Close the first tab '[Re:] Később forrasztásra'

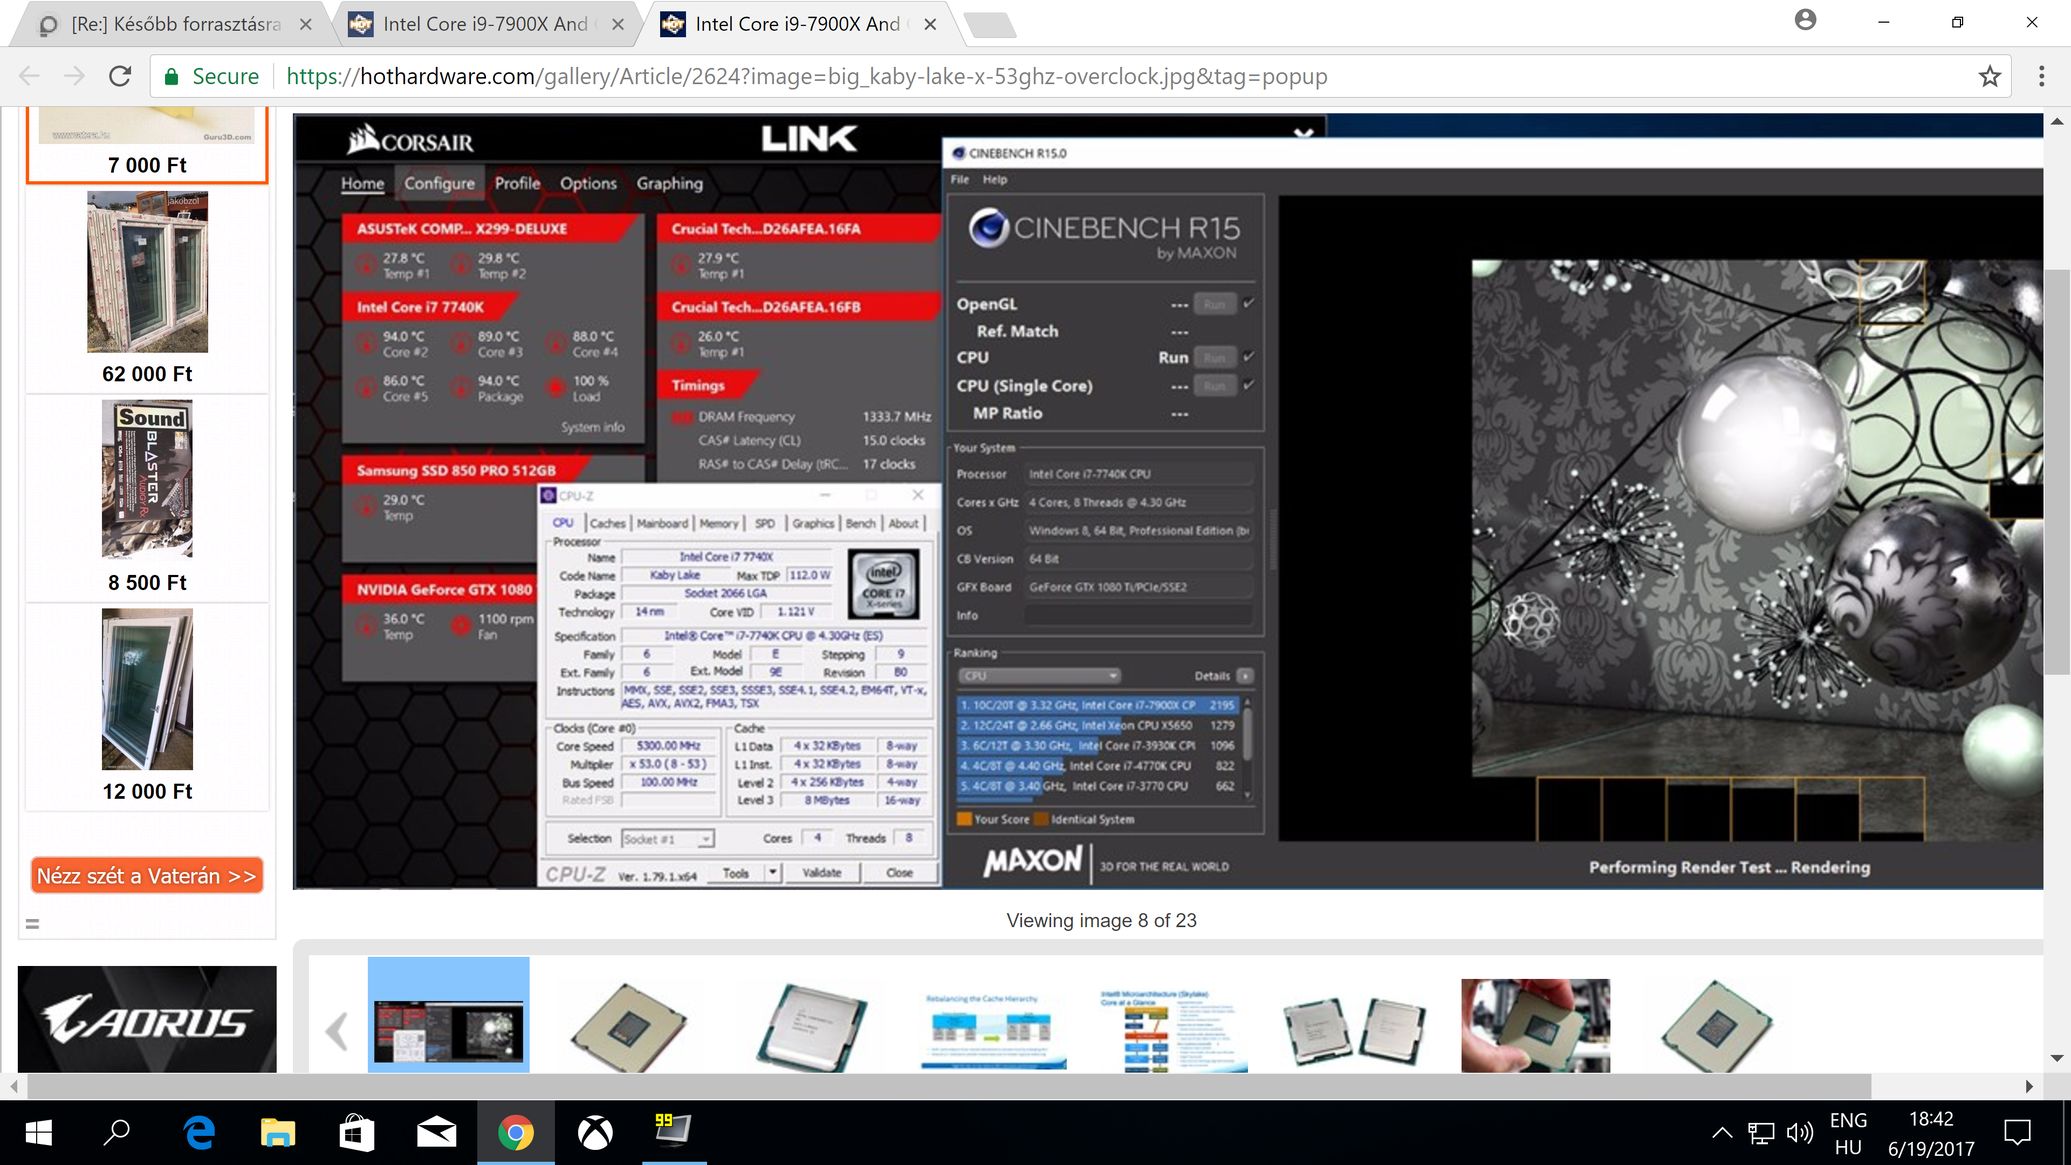(306, 24)
